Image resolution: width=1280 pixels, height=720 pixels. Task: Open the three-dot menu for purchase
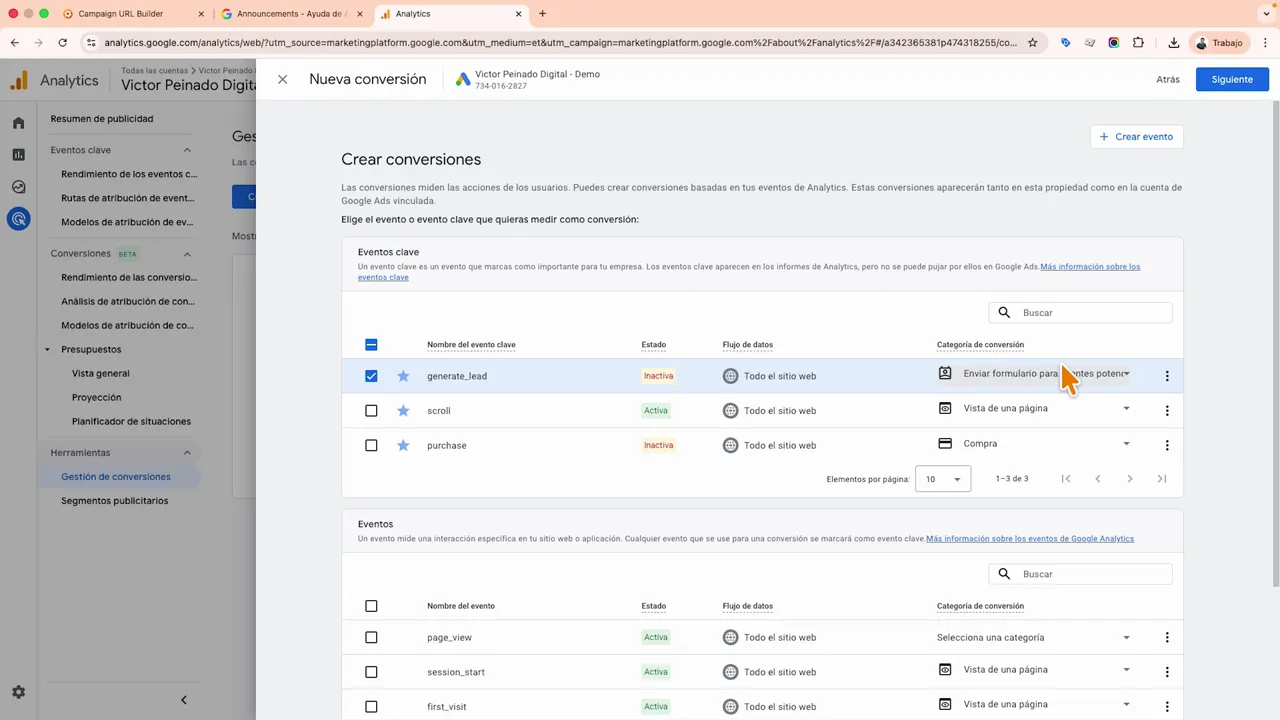(1167, 445)
